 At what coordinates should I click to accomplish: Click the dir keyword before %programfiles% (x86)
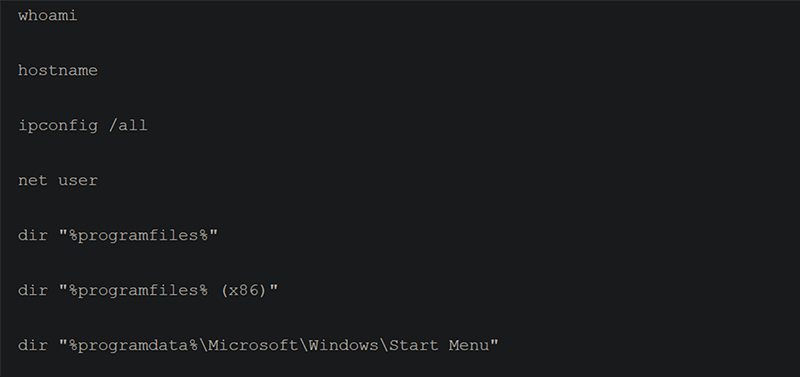coord(33,290)
